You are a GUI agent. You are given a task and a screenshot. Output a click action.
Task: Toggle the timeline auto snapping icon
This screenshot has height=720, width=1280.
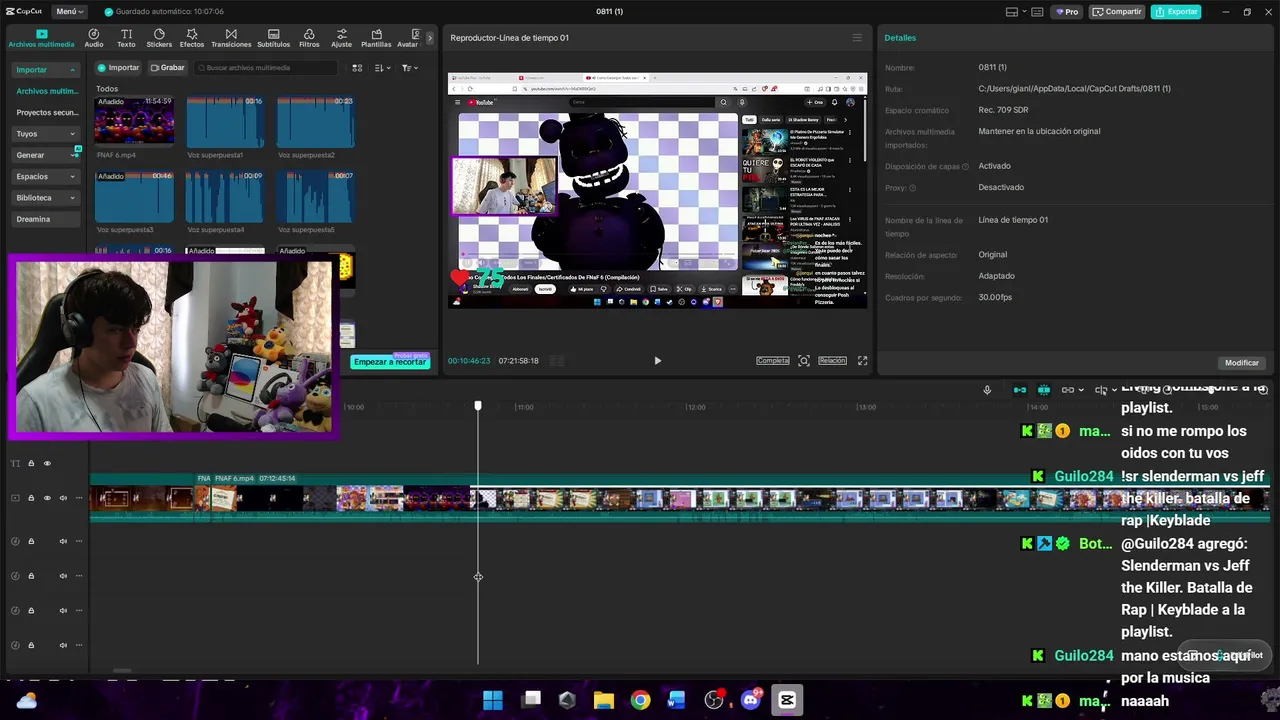1043,390
